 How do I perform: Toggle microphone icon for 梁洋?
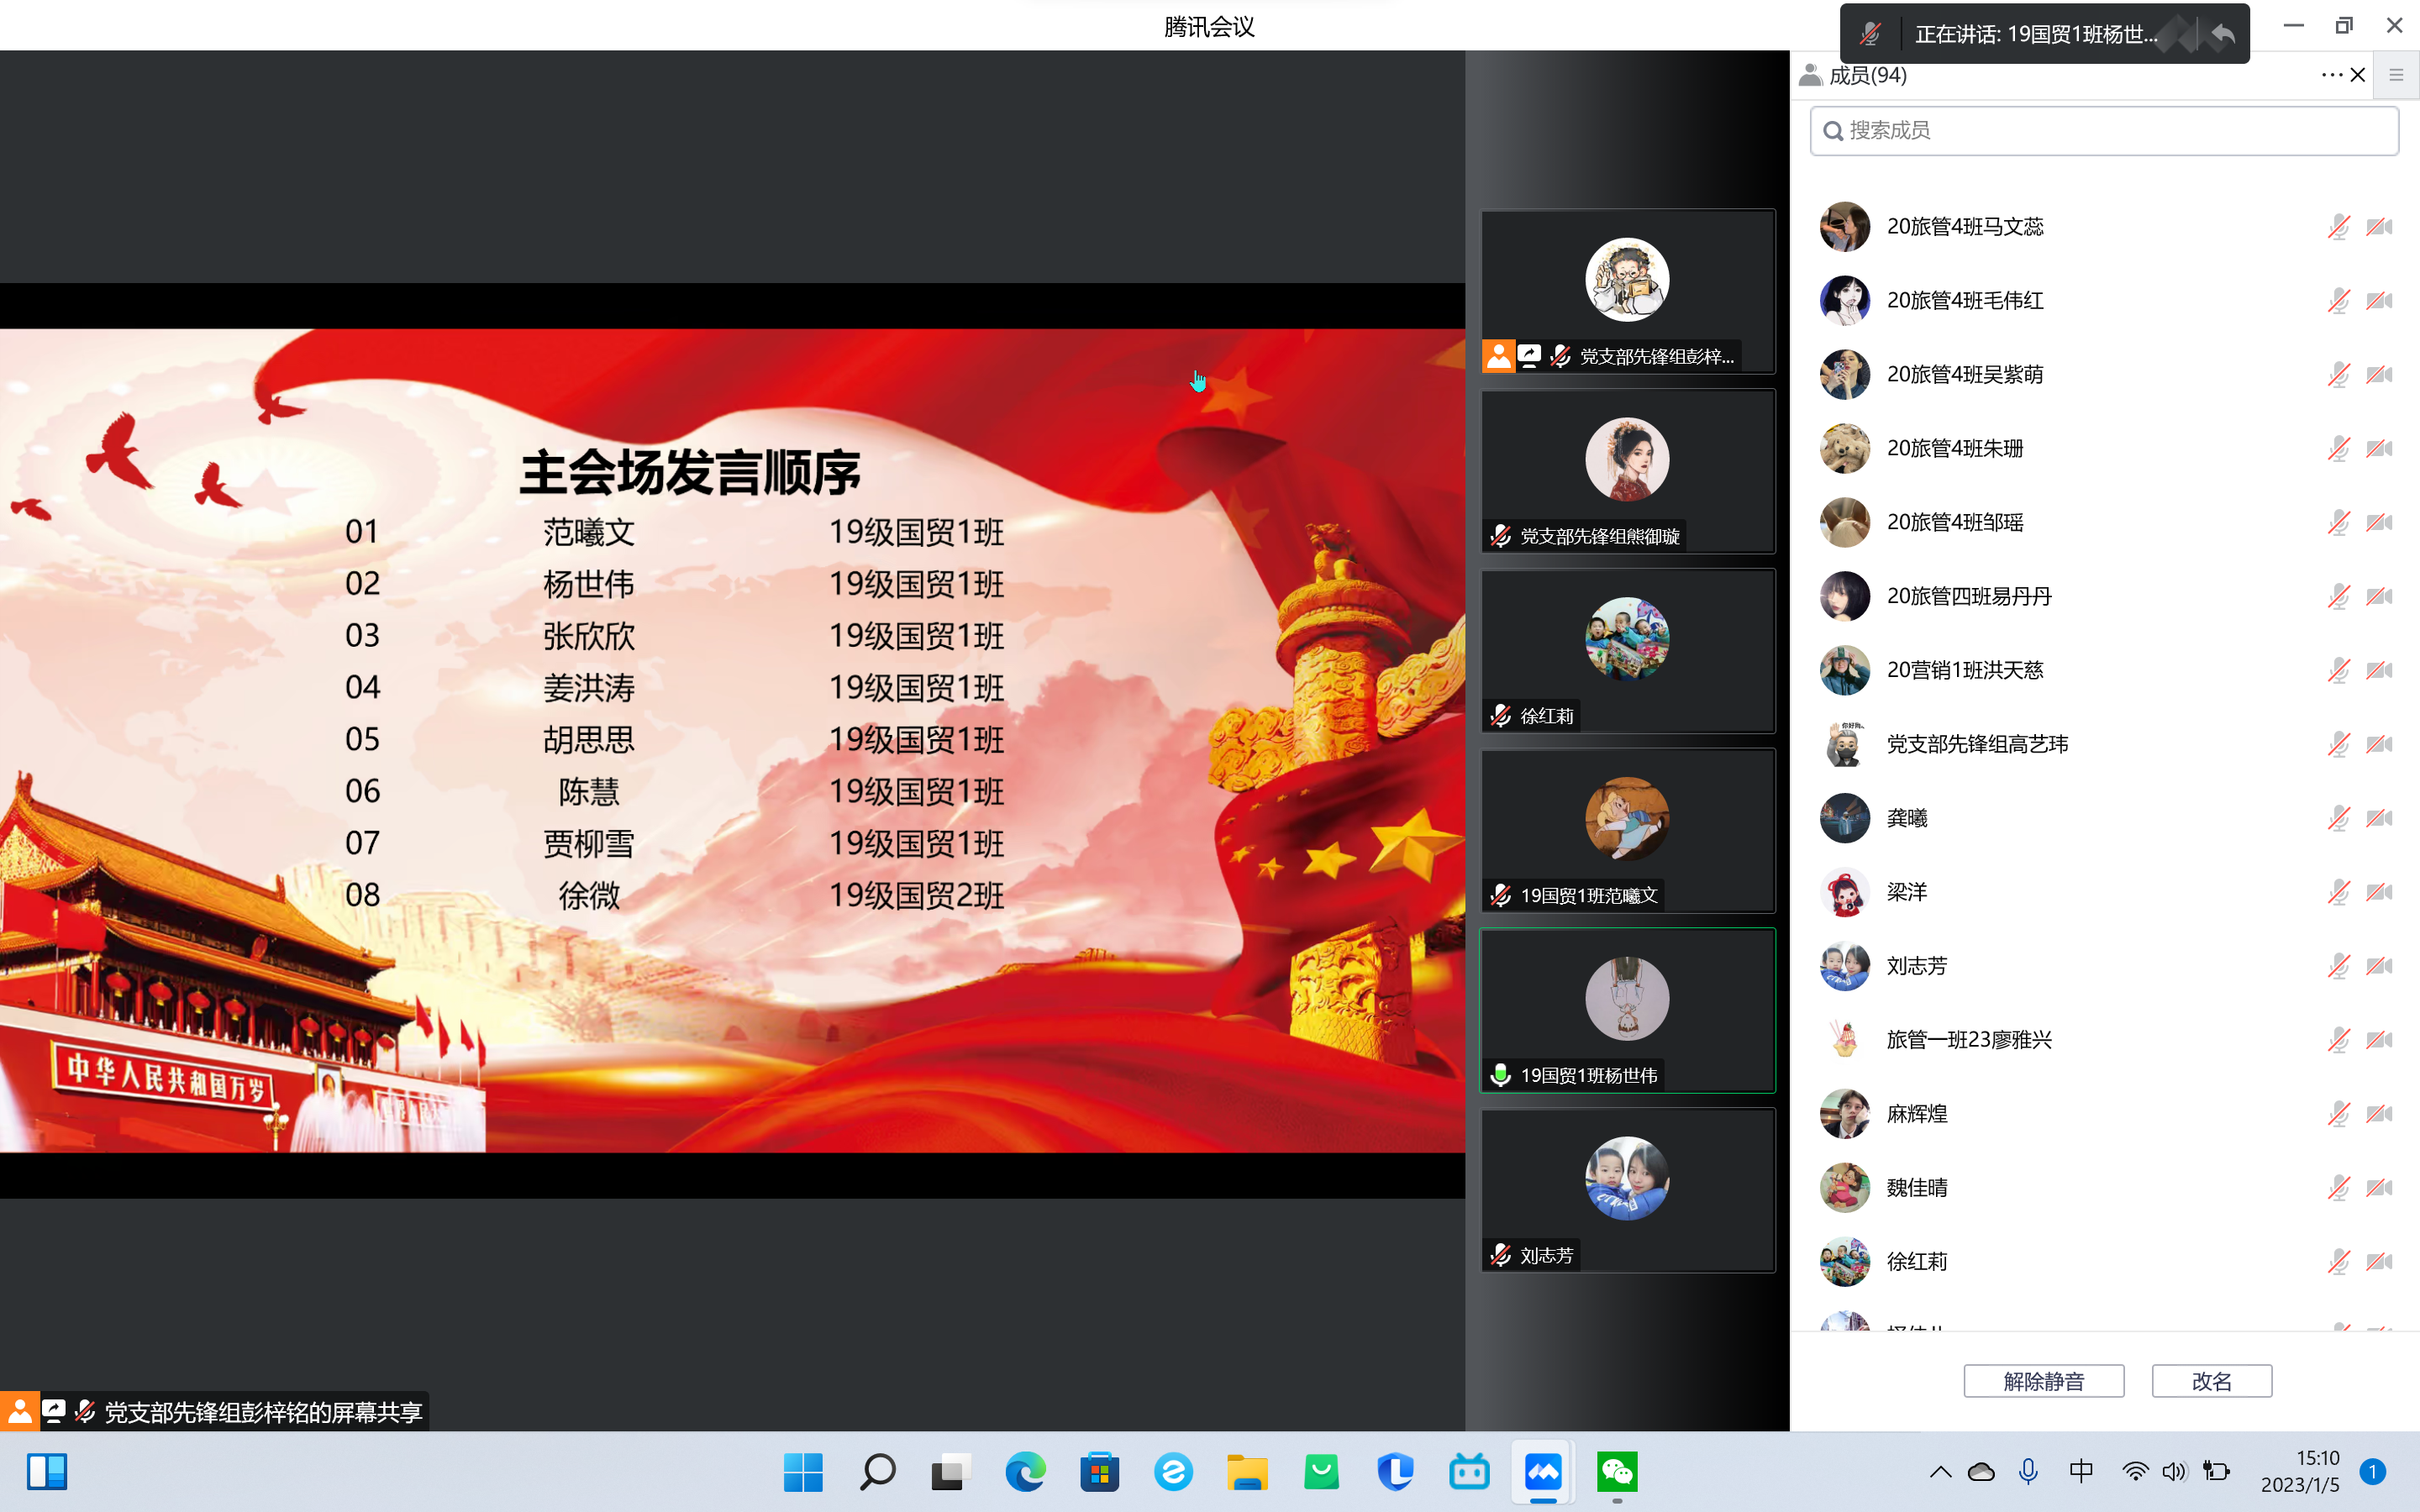2338,892
